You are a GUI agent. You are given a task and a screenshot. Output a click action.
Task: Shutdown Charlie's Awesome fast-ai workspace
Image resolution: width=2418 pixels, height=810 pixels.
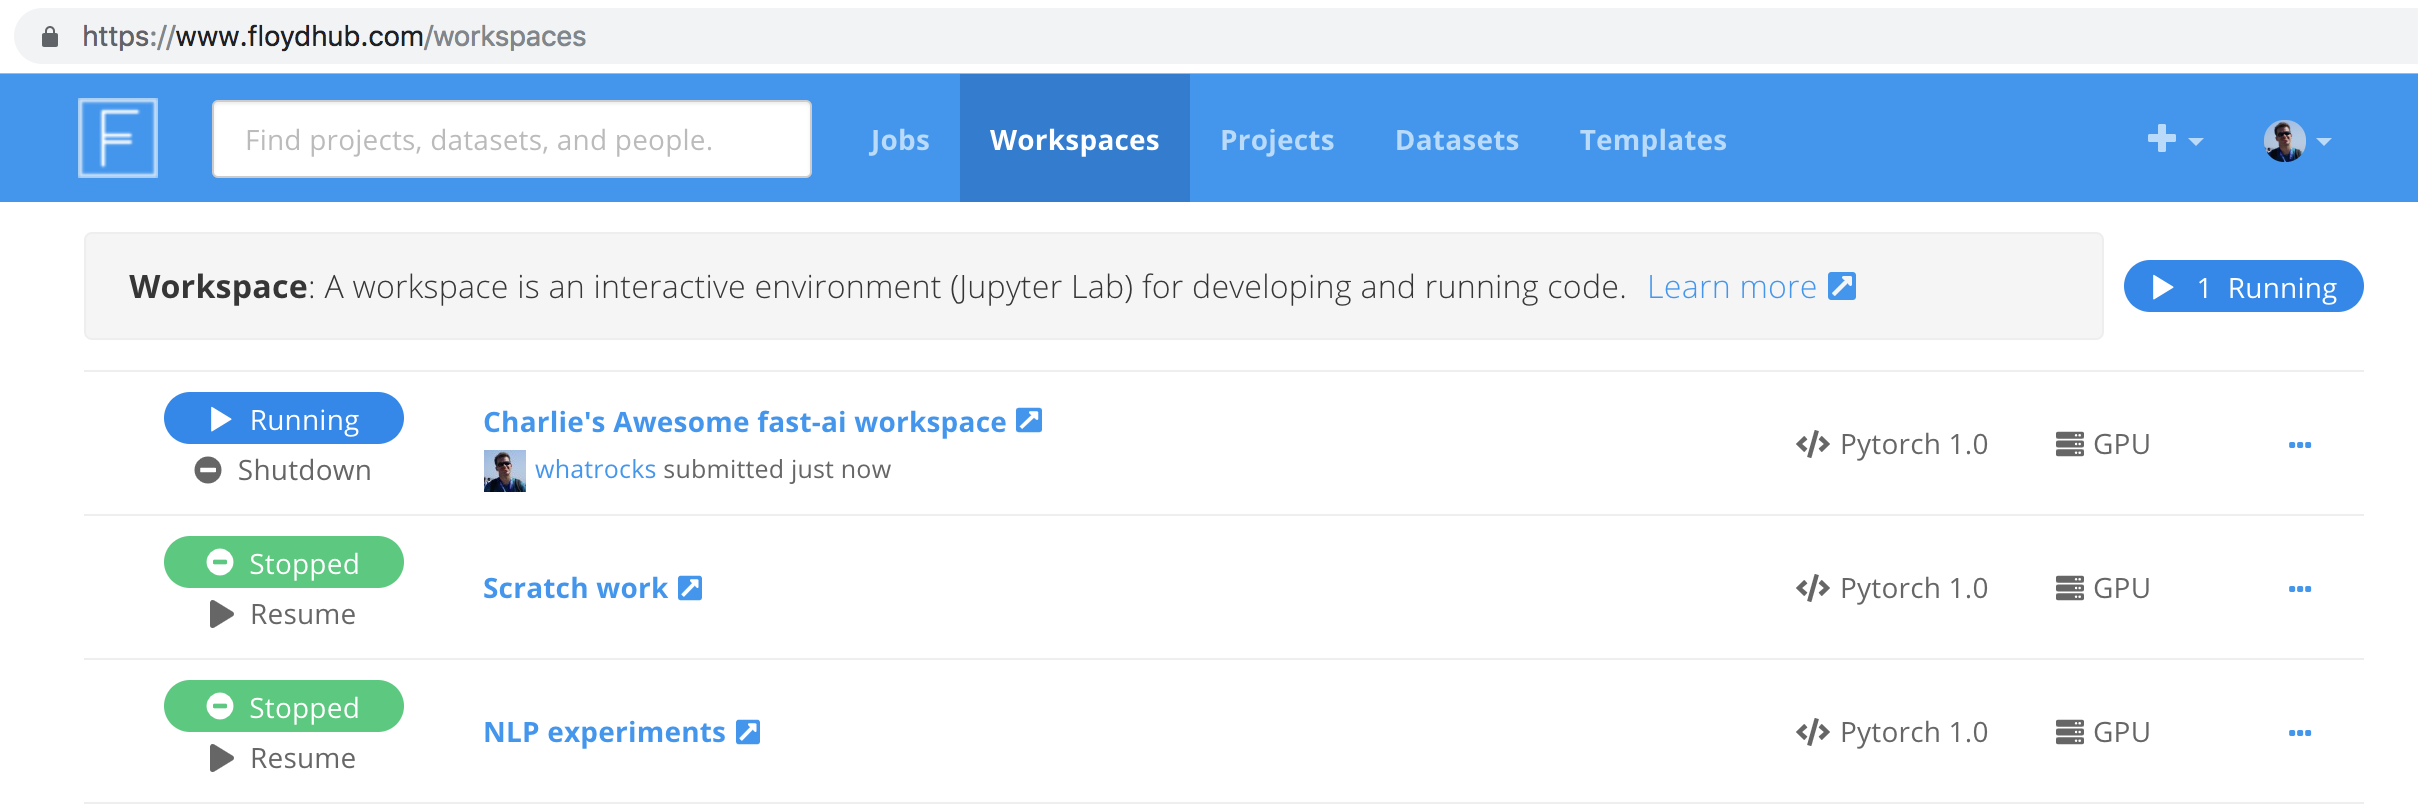pyautogui.click(x=284, y=470)
